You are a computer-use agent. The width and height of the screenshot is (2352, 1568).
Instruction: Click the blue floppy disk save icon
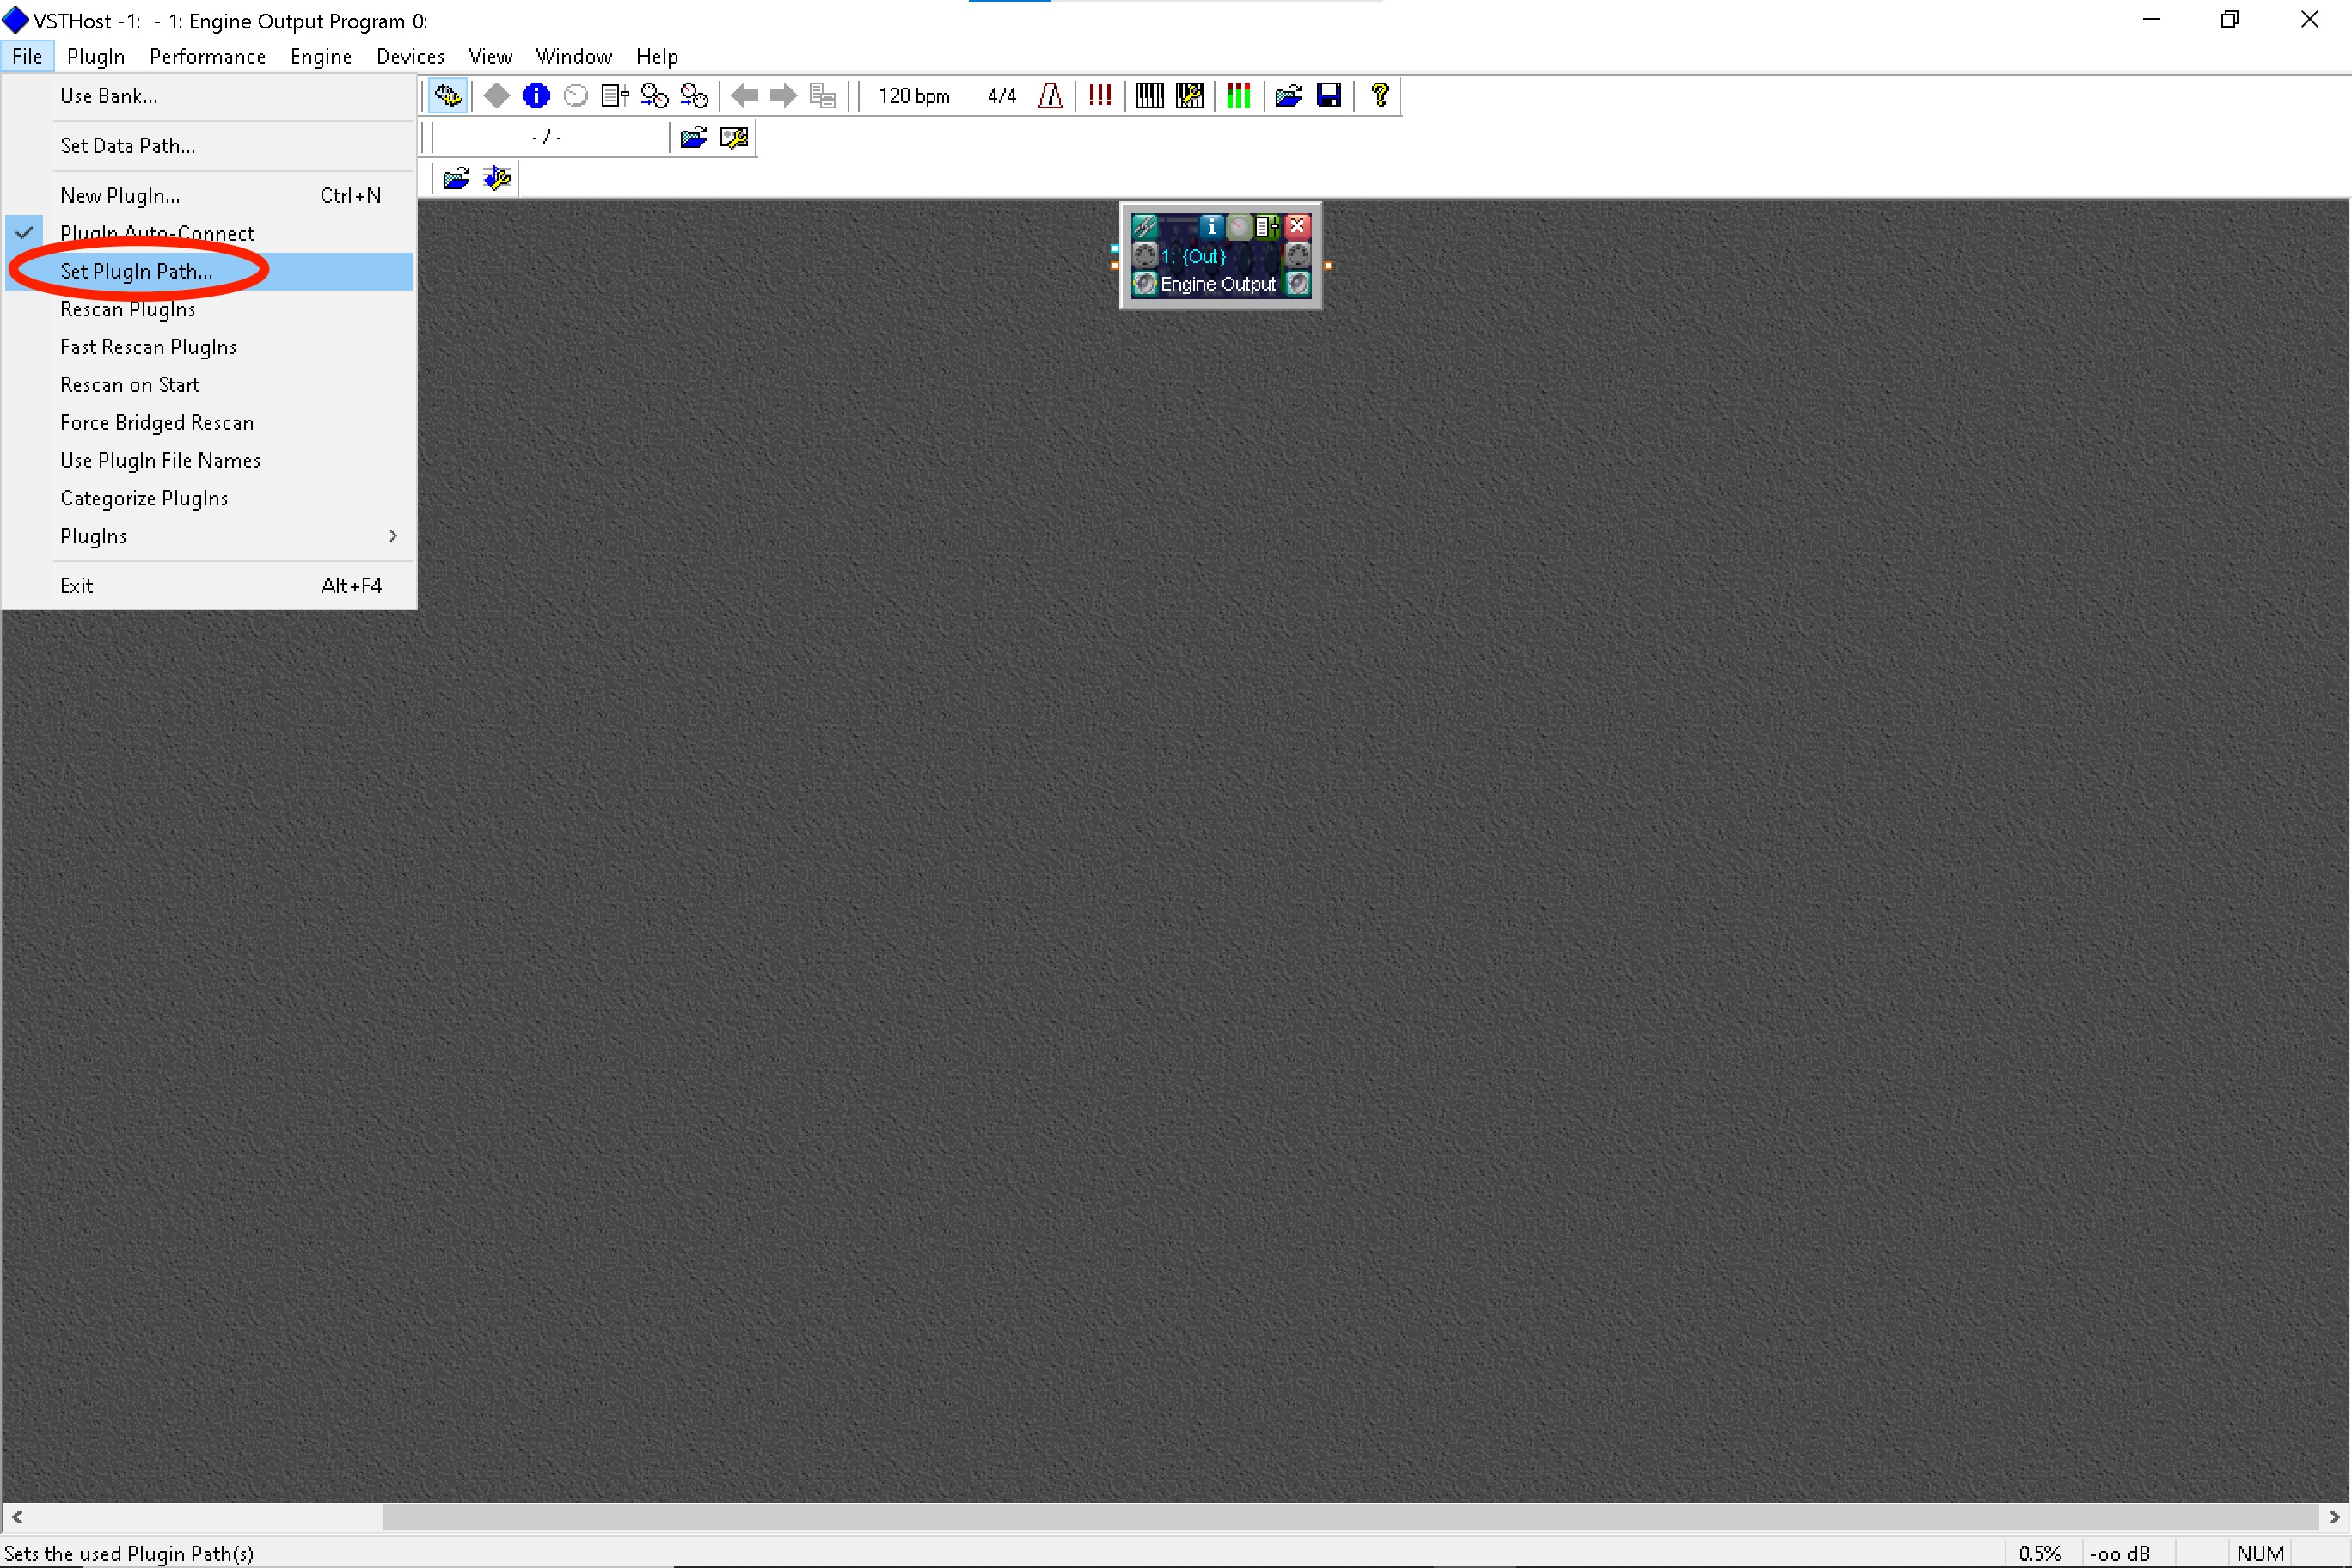(x=1329, y=96)
